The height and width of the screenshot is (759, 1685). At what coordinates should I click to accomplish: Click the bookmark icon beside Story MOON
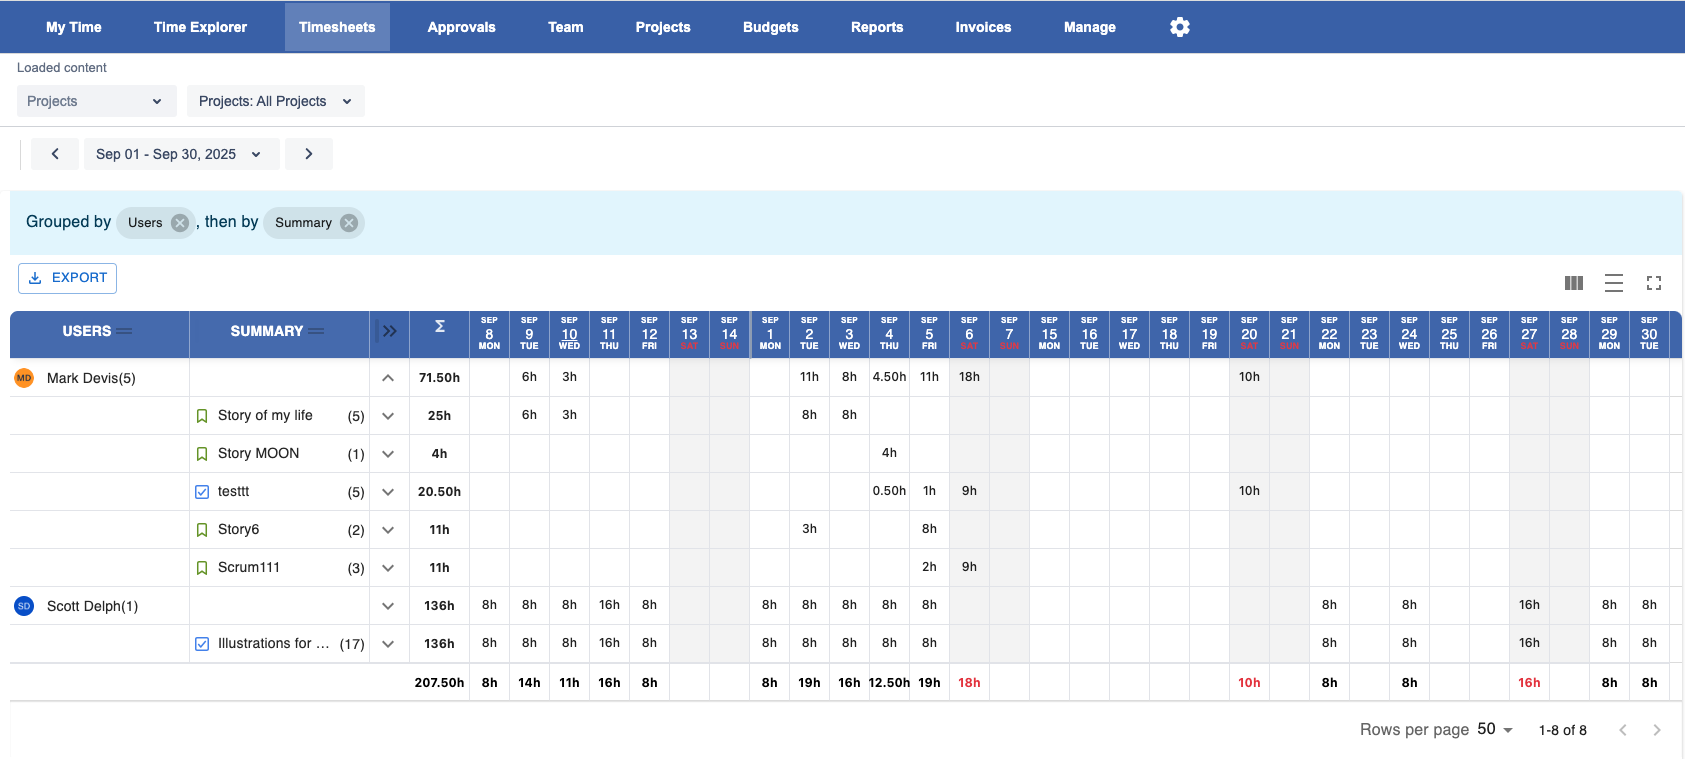pos(202,454)
